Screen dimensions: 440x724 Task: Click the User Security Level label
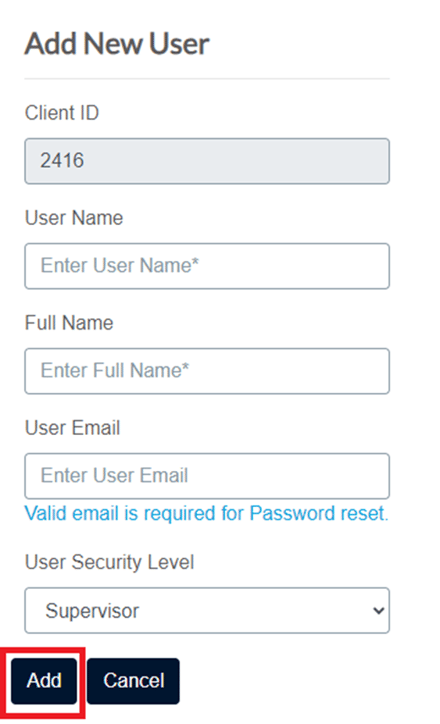(109, 562)
